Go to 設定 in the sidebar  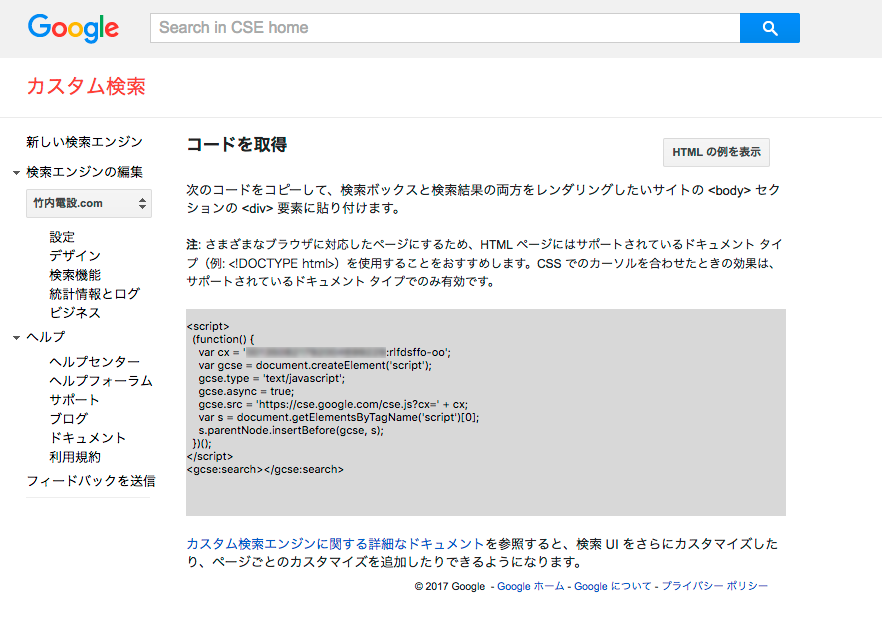(x=62, y=237)
